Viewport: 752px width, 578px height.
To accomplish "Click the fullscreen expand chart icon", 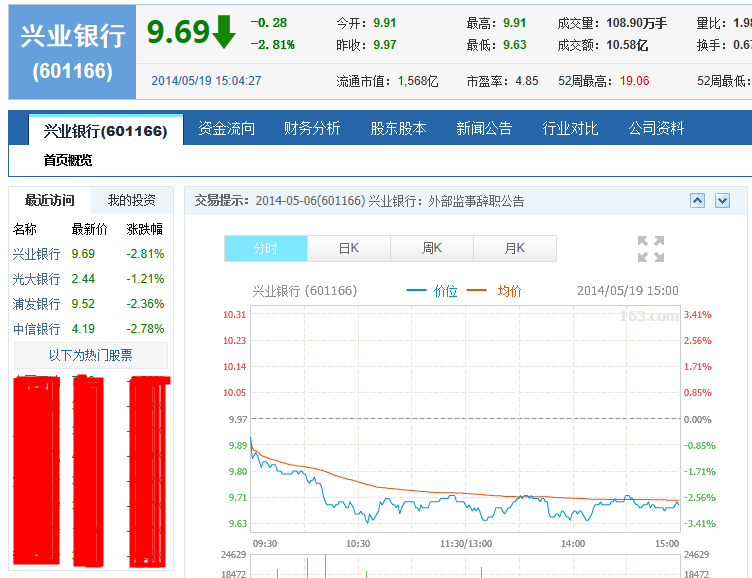I will pos(651,249).
